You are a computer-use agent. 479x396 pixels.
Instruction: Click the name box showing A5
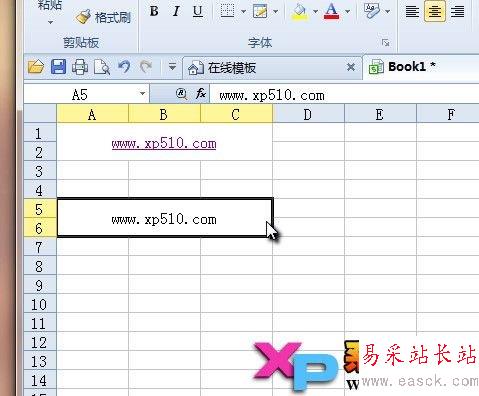(80, 95)
